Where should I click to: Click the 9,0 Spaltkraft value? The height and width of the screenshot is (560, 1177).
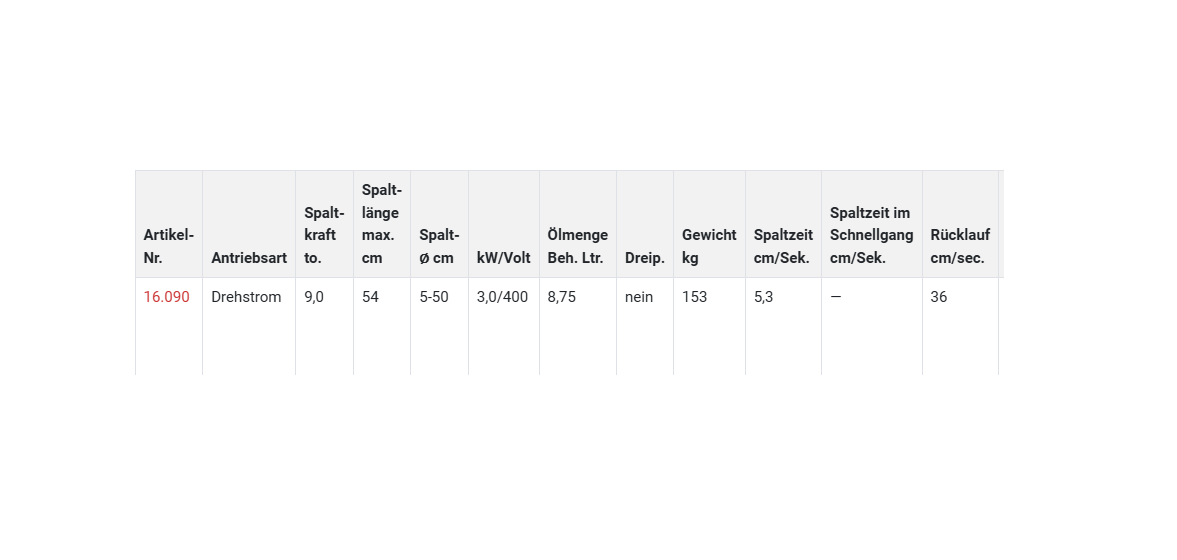pyautogui.click(x=314, y=297)
